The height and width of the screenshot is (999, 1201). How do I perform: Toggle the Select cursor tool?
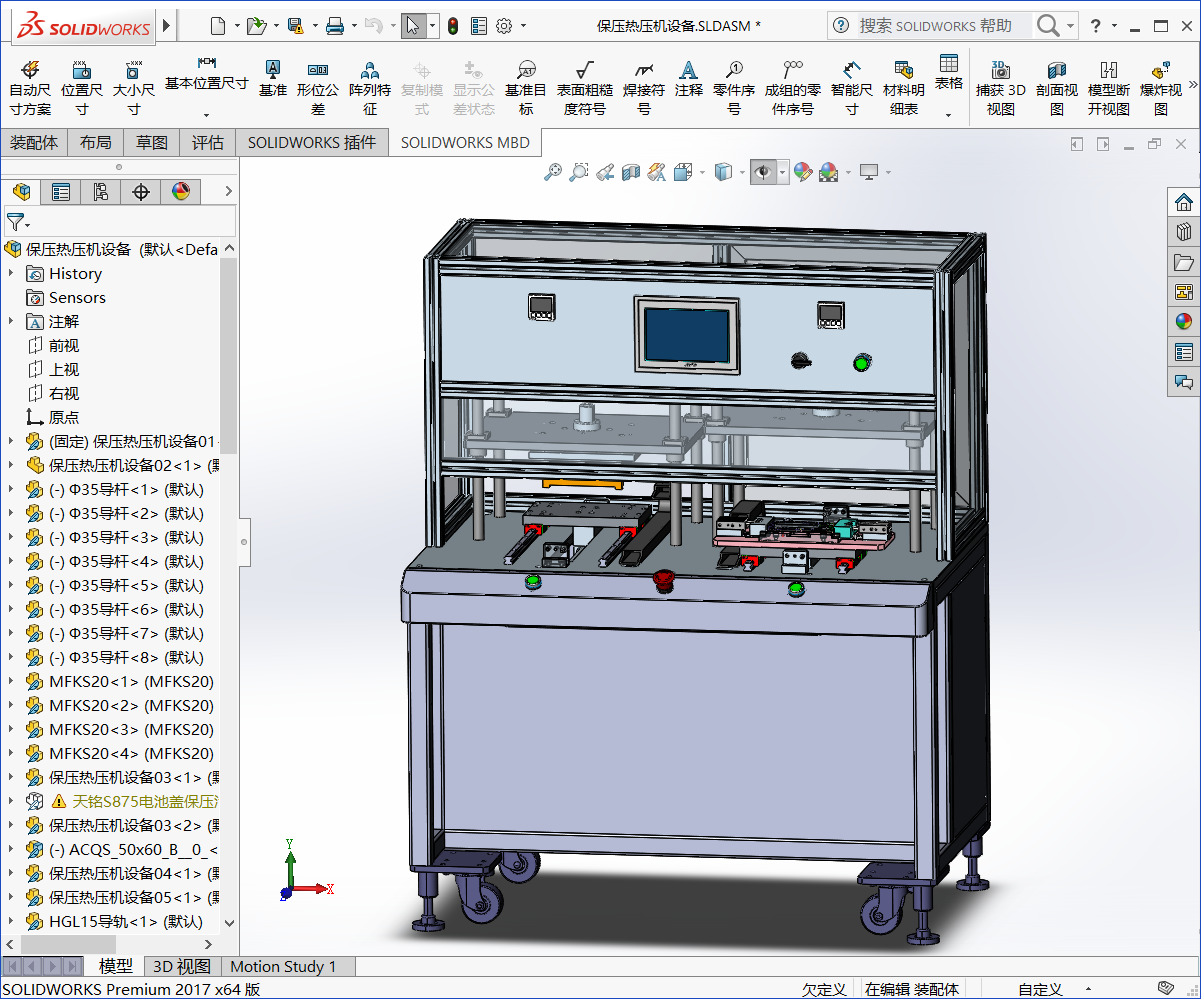pyautogui.click(x=413, y=26)
